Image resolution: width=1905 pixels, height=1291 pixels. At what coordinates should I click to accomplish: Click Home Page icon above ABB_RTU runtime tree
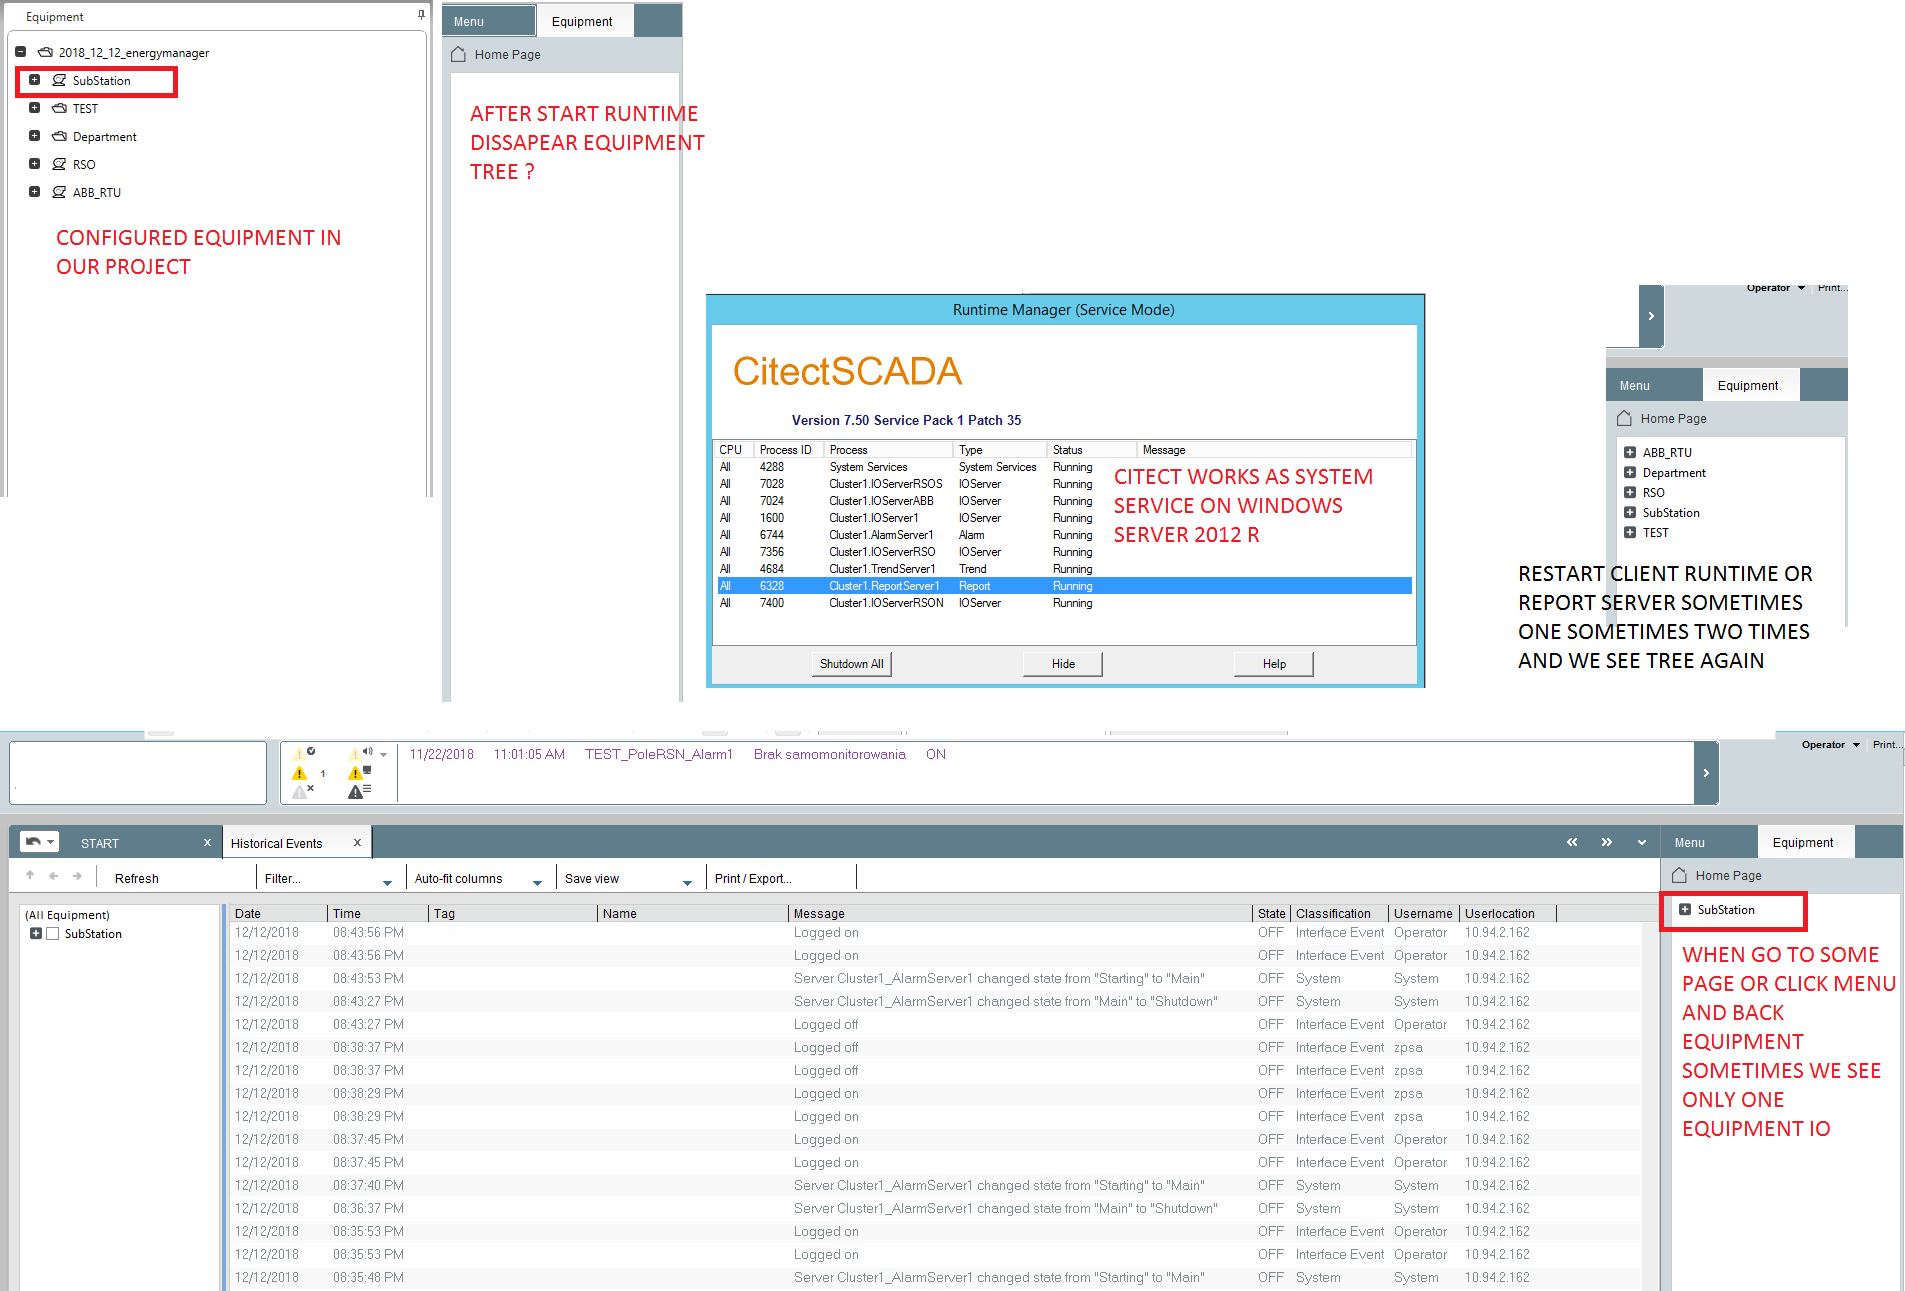pos(1624,418)
